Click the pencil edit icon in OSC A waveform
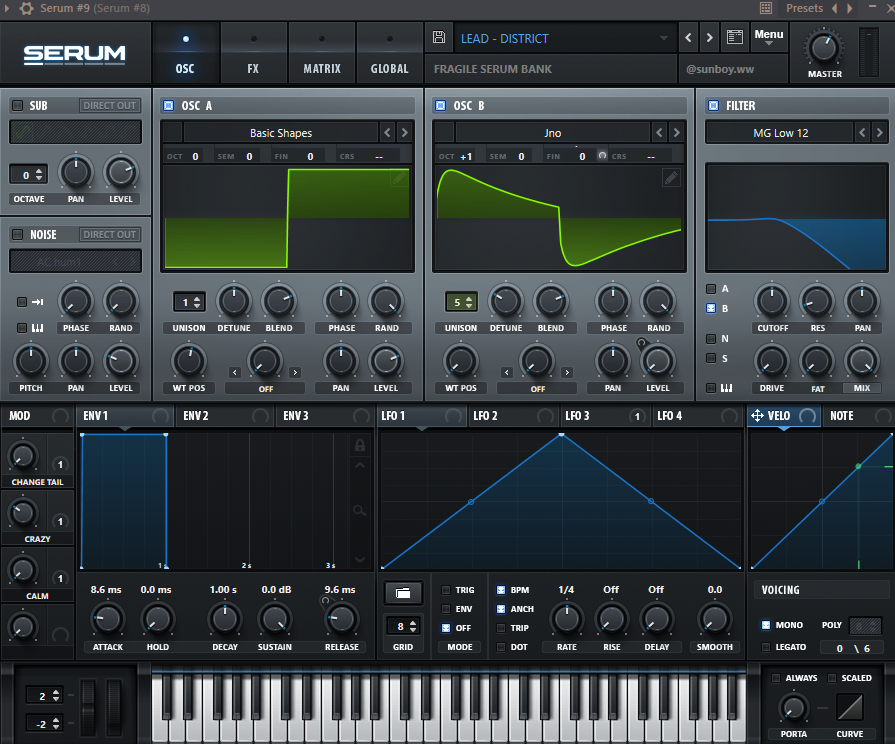The image size is (895, 744). point(399,178)
